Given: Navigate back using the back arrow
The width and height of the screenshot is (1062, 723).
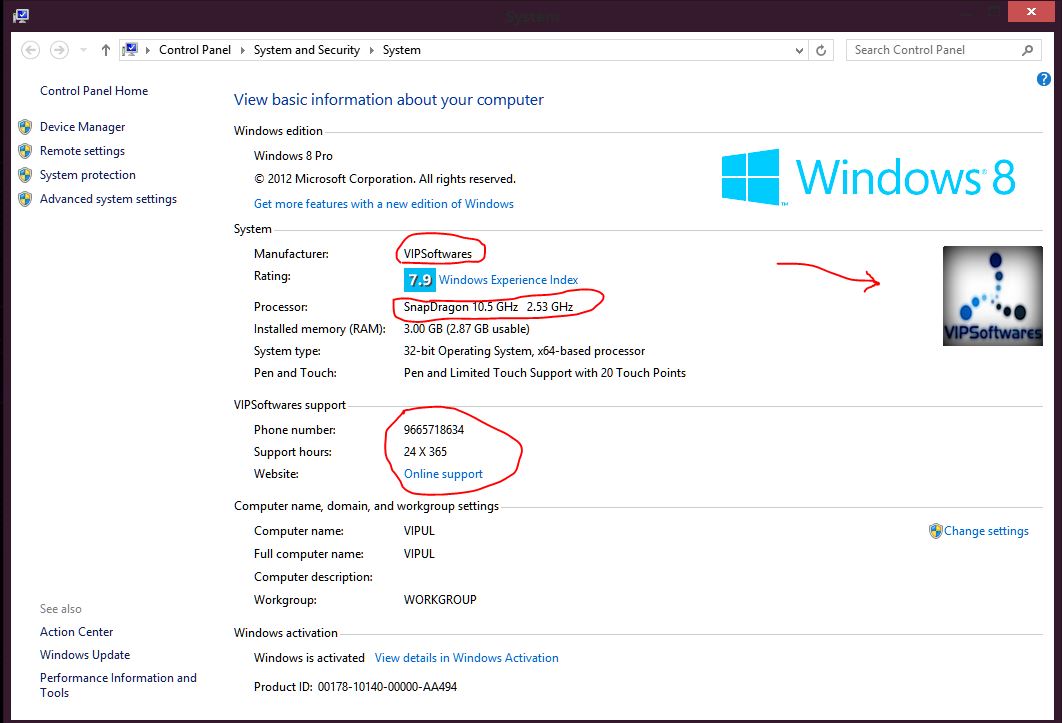Looking at the screenshot, I should (30, 49).
